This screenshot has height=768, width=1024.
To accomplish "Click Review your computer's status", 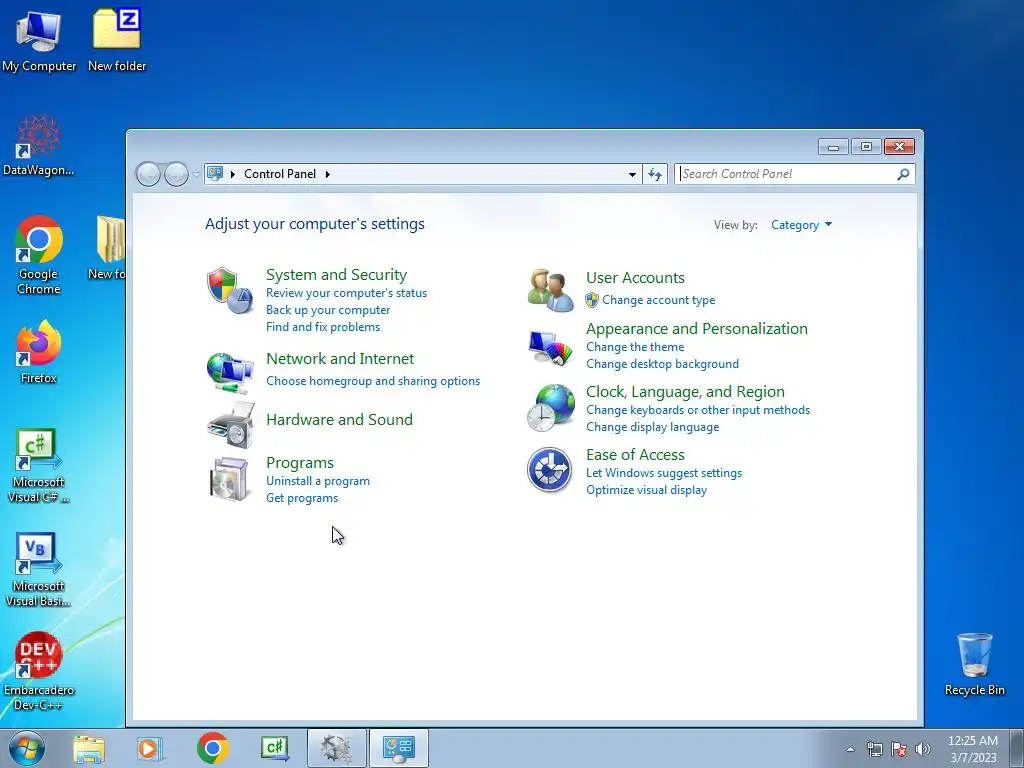I will tap(346, 293).
